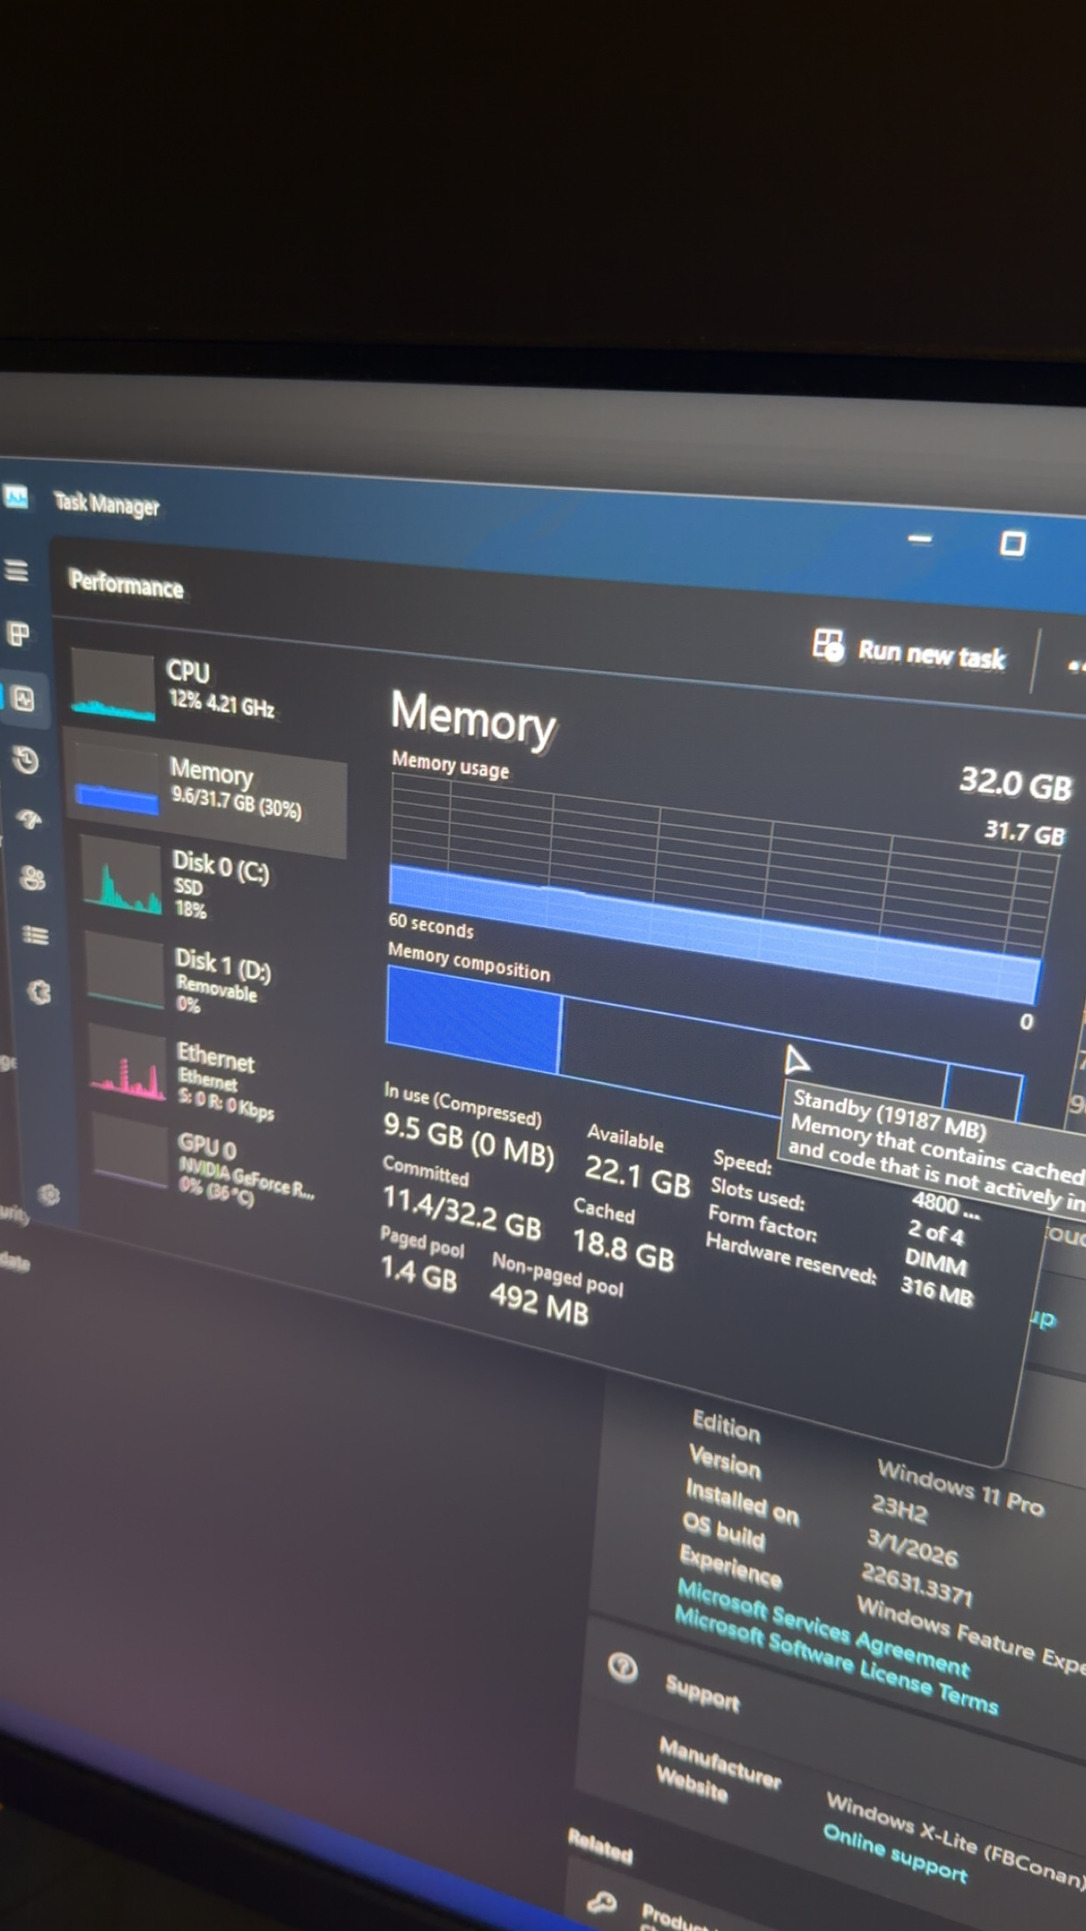Click Run new task icon
This screenshot has height=1931, width=1086.
point(828,646)
